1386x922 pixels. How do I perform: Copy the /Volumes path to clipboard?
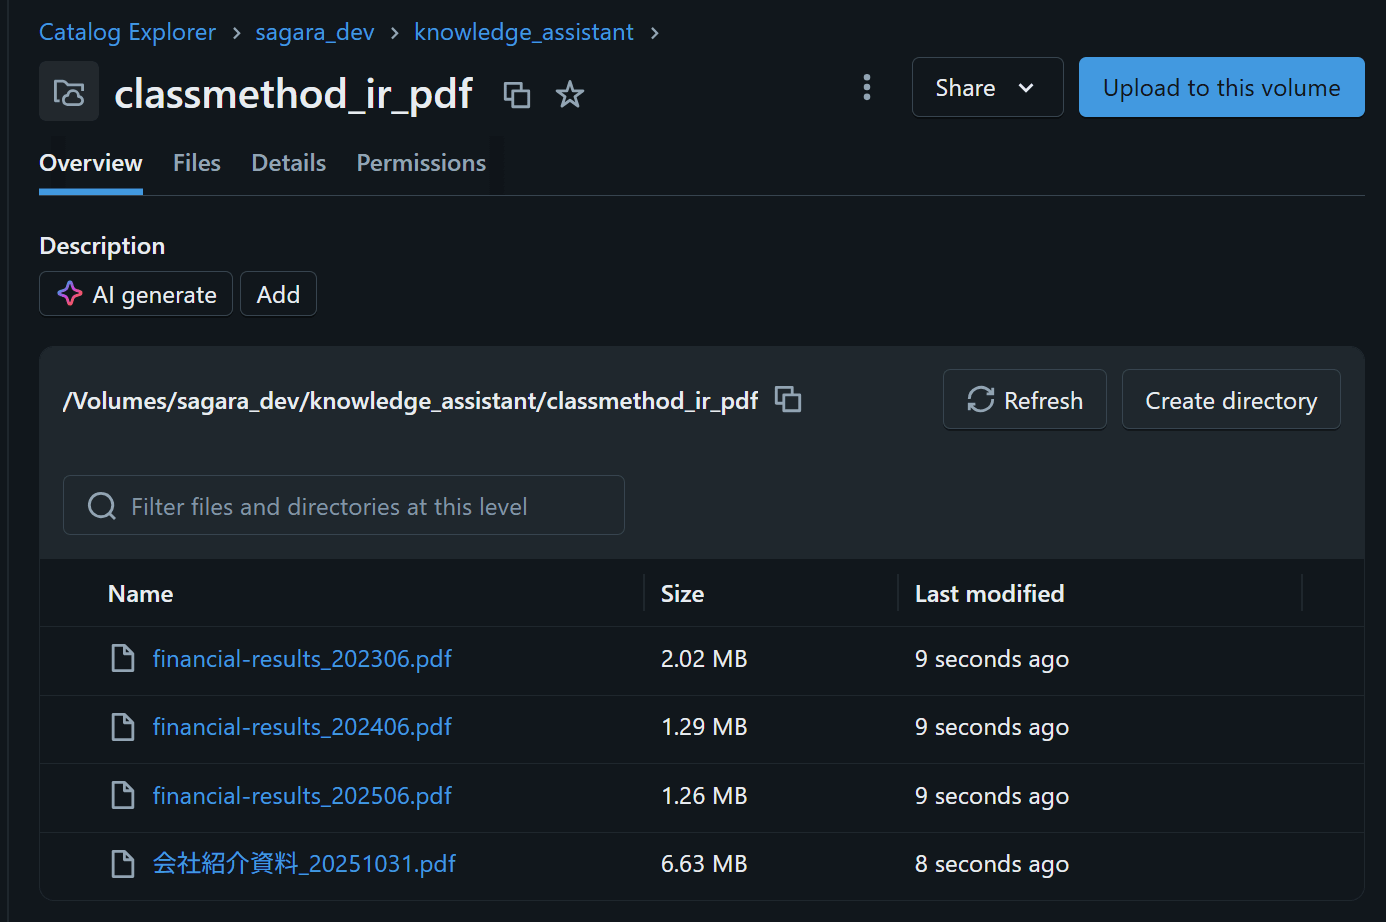[x=788, y=400]
